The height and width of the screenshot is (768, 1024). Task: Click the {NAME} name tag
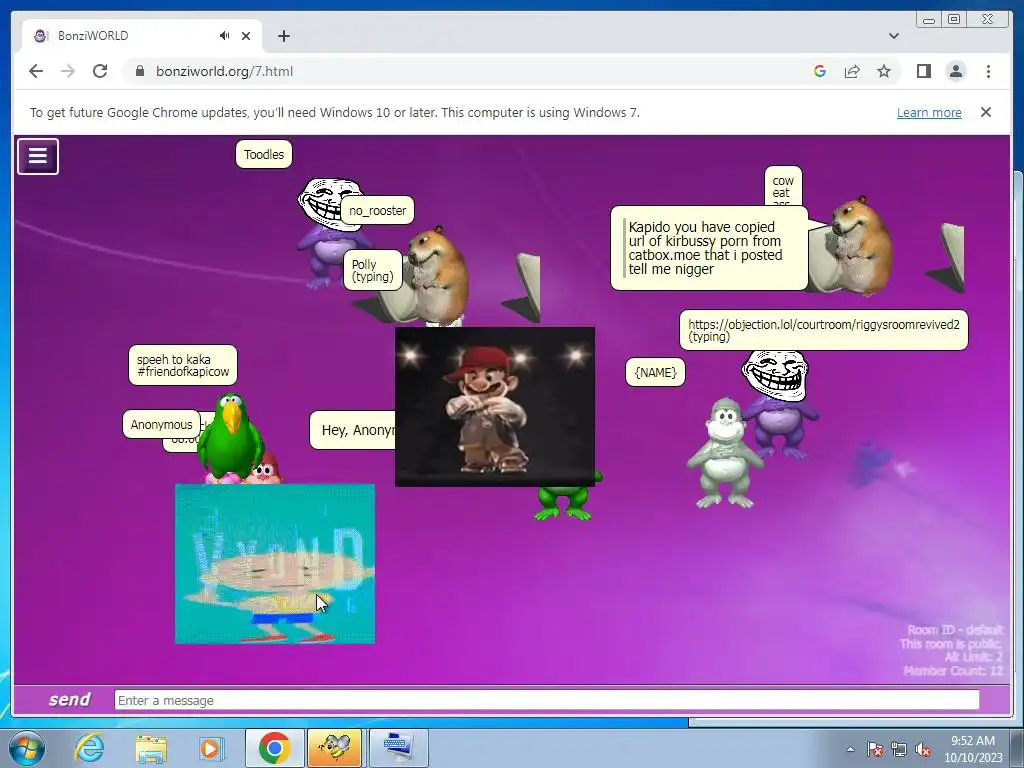point(655,372)
